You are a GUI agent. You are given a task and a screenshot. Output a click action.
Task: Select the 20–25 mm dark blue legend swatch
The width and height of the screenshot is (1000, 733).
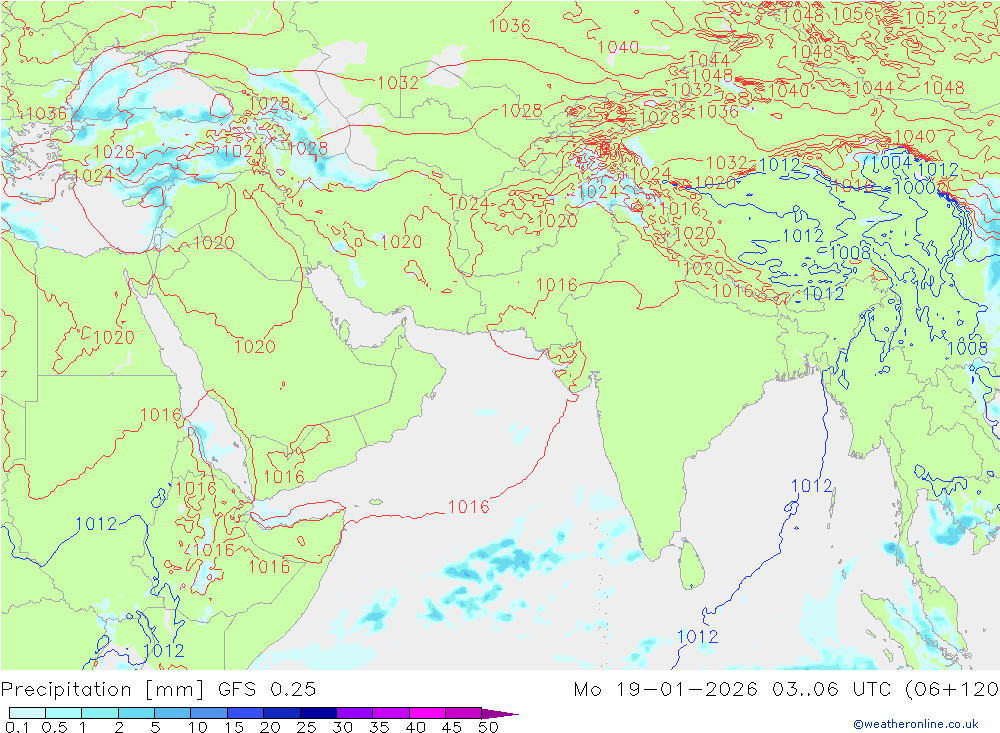pos(282,713)
